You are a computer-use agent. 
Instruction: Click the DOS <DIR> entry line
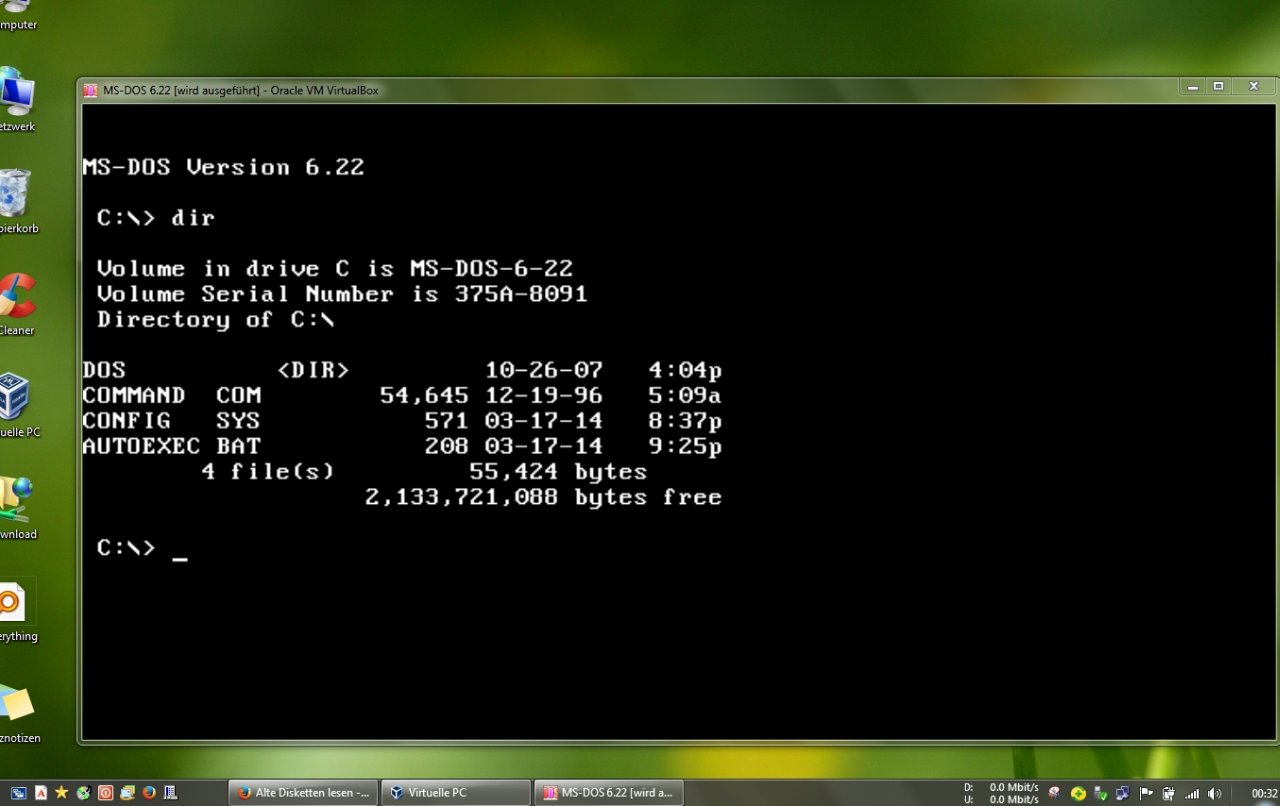tap(402, 370)
